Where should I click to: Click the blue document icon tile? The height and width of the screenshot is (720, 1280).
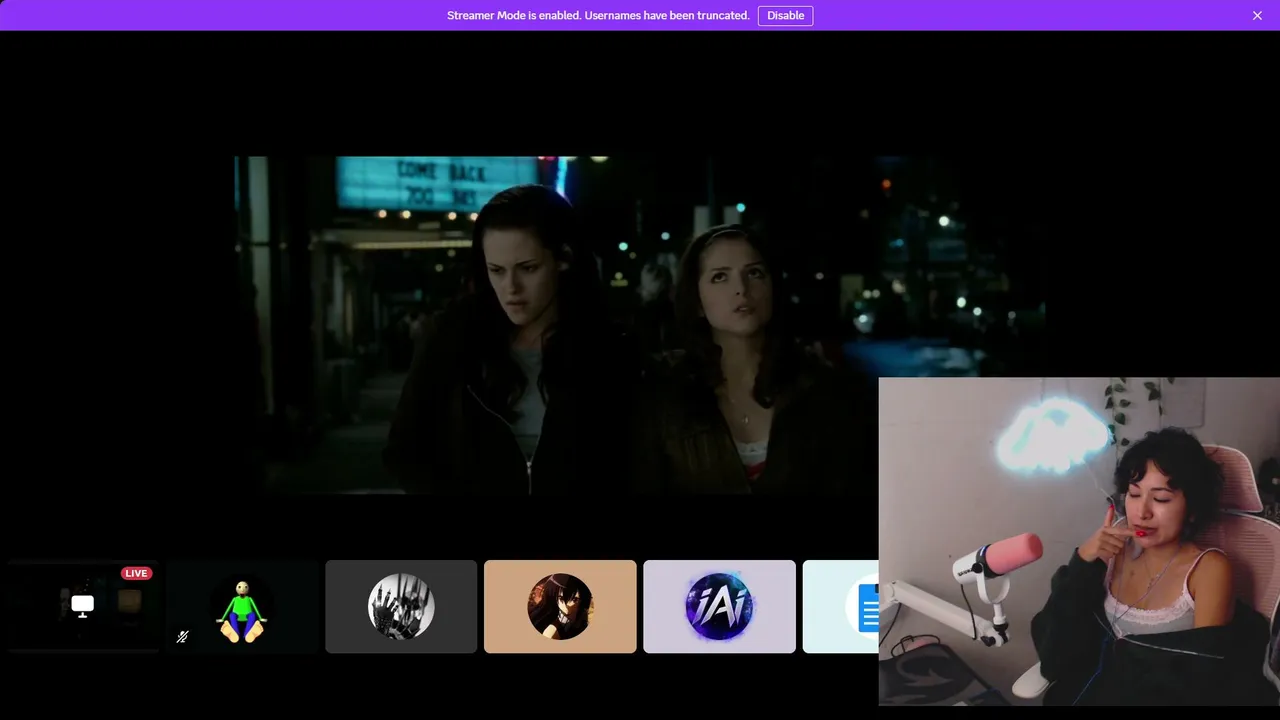(841, 606)
